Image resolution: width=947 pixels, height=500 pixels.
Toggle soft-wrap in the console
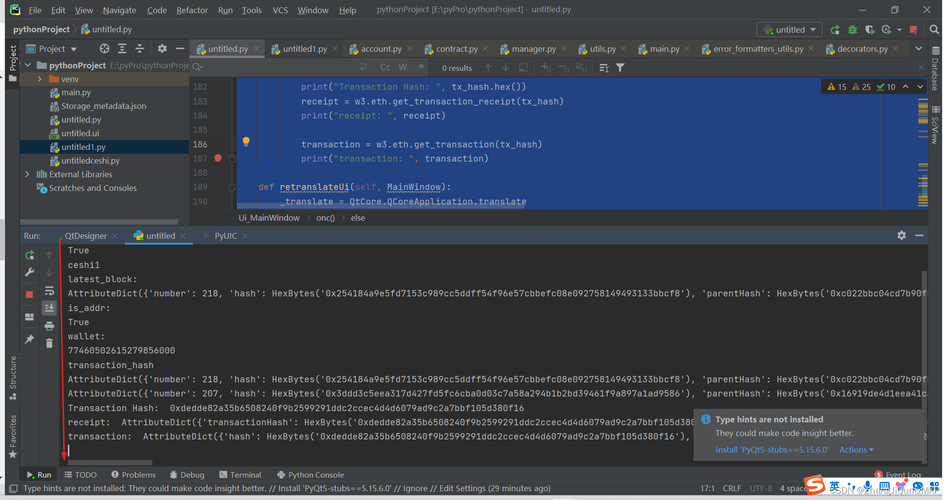coord(50,291)
